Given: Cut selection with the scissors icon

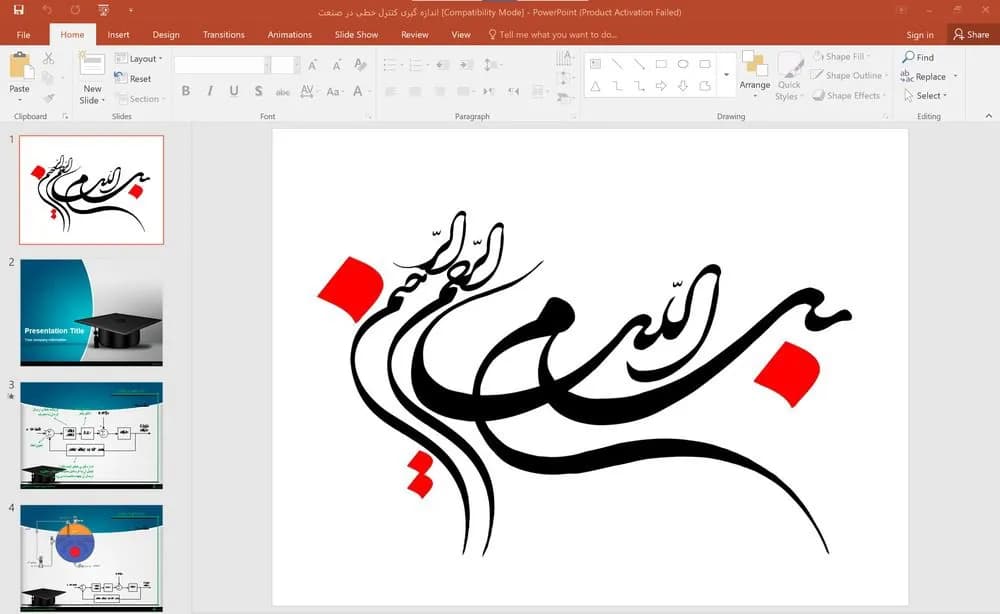Looking at the screenshot, I should [48, 59].
